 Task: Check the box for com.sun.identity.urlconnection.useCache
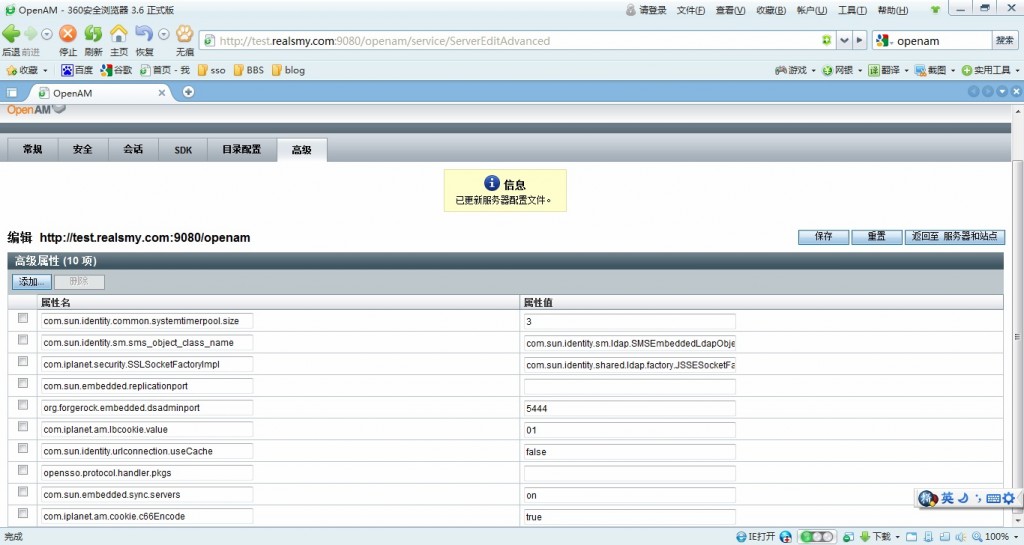(x=23, y=448)
